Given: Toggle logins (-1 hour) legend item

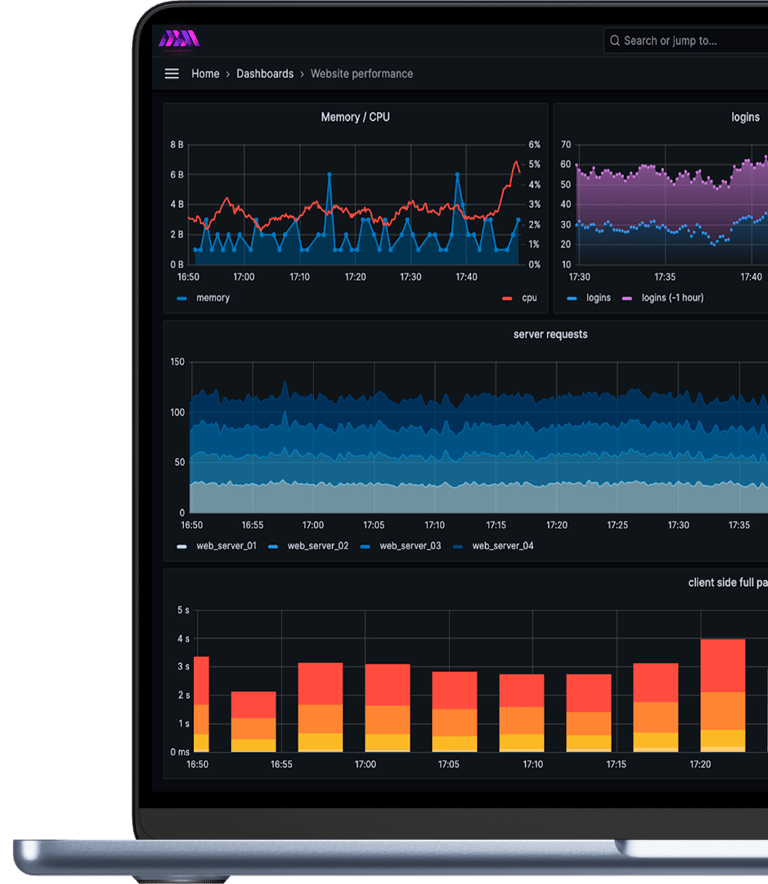Looking at the screenshot, I should pyautogui.click(x=672, y=298).
